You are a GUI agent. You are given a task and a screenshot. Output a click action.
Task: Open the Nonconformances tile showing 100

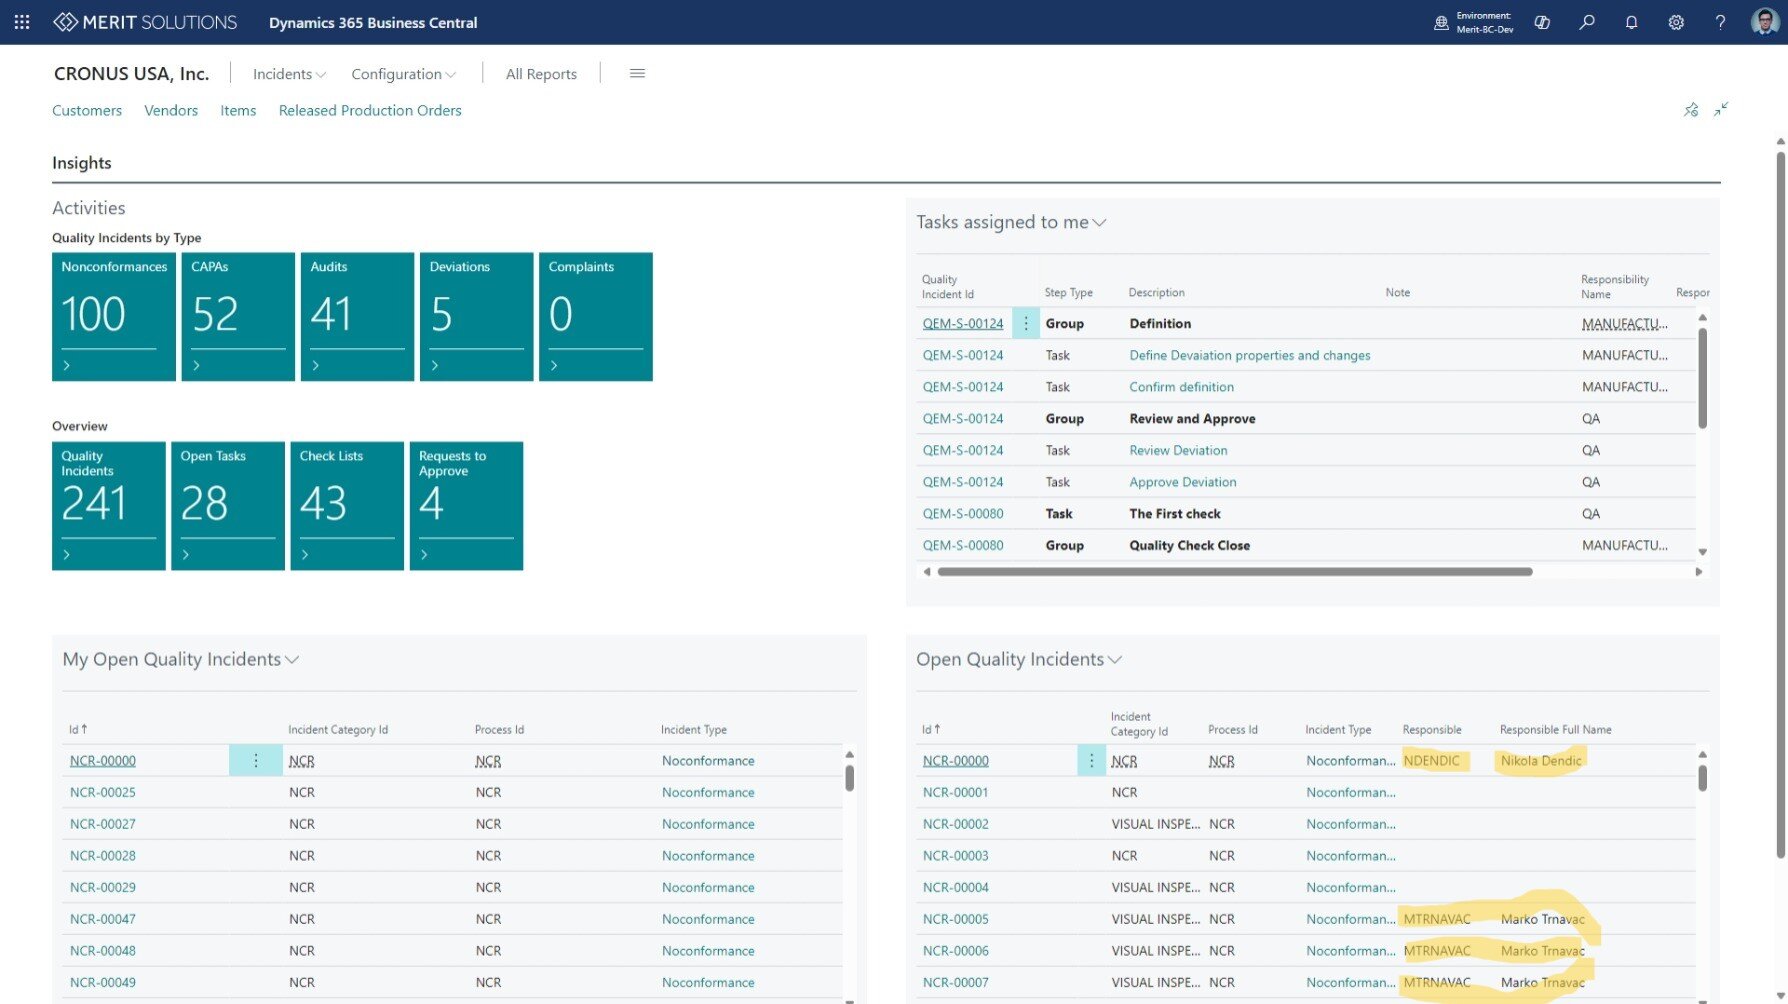pos(114,316)
